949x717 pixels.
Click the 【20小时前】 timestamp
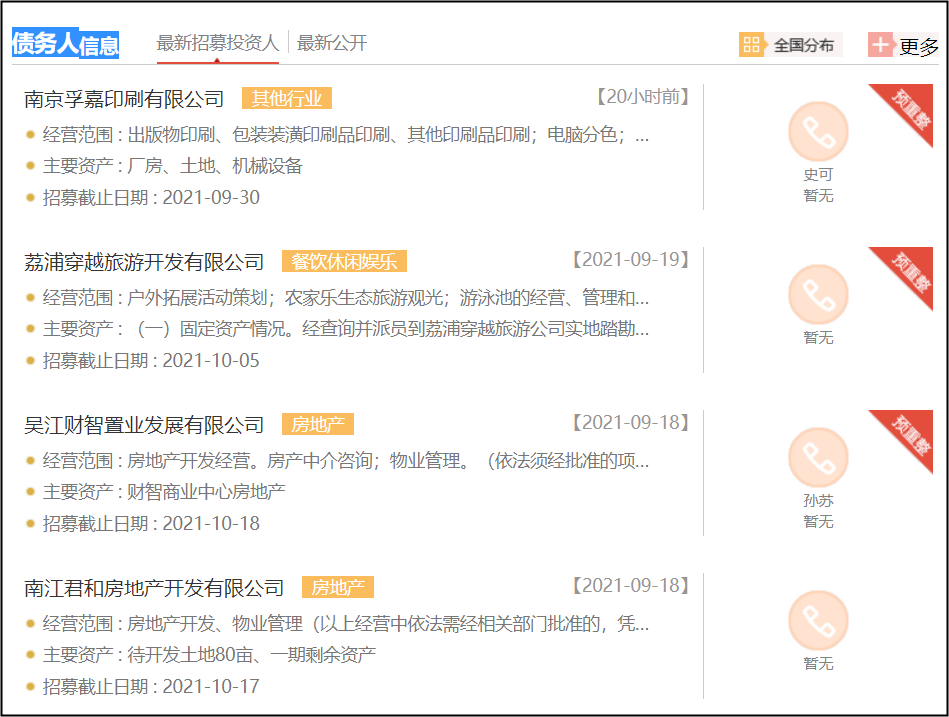[642, 97]
